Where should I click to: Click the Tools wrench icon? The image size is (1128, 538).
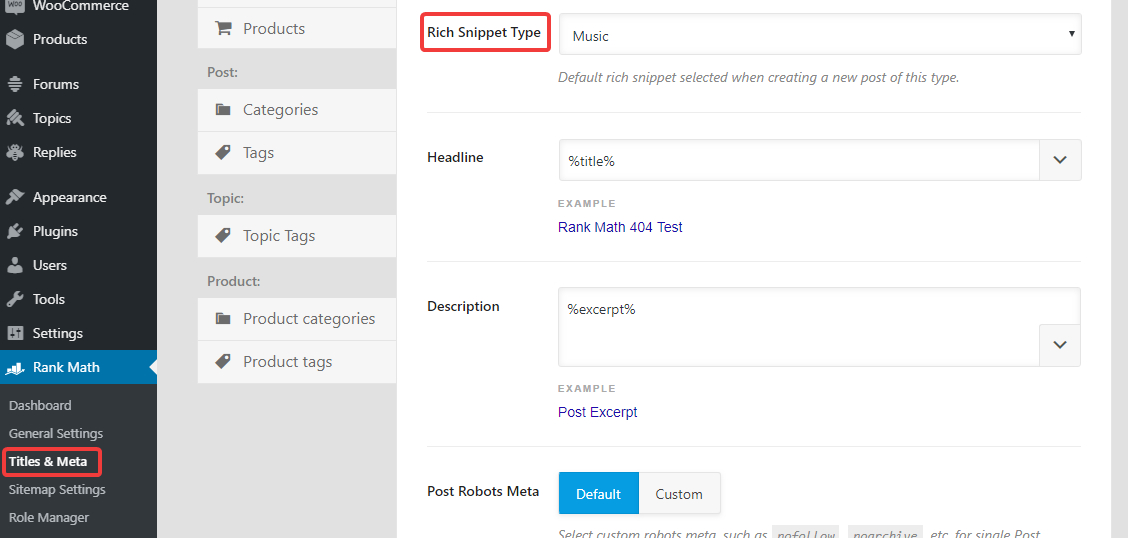coord(15,299)
